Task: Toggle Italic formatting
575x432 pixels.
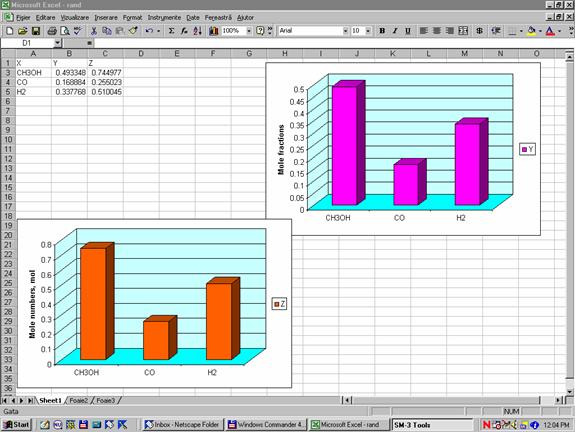Action: coord(395,31)
